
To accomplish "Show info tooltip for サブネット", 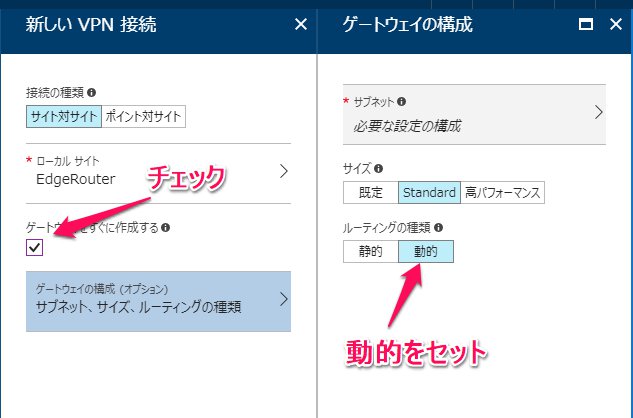I will (401, 102).
